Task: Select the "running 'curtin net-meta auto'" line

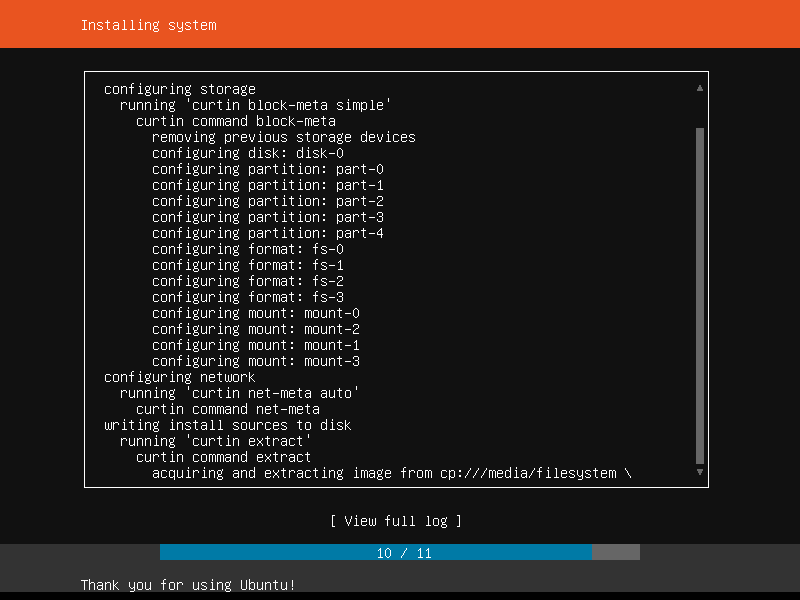Action: click(240, 393)
